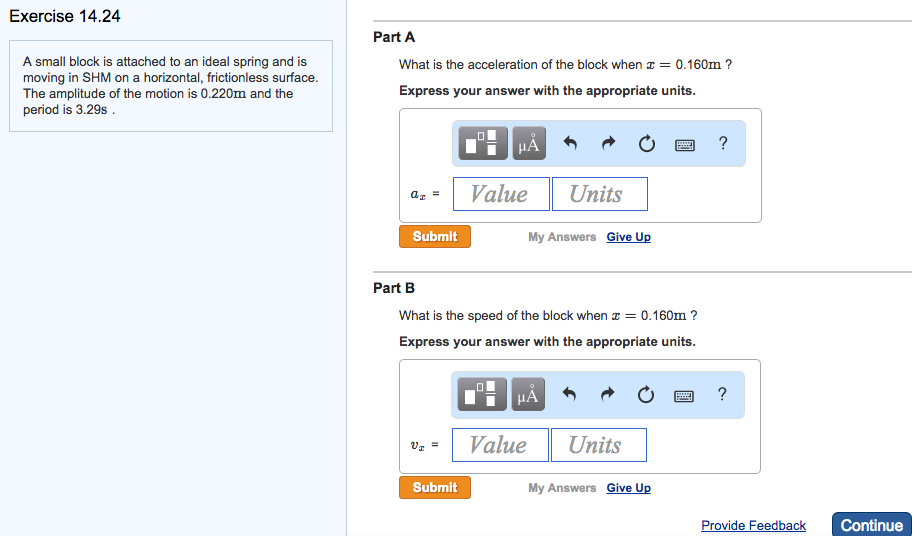Screen dimensions: 921x536
Task: Click Give Up link for Part B
Action: (628, 488)
